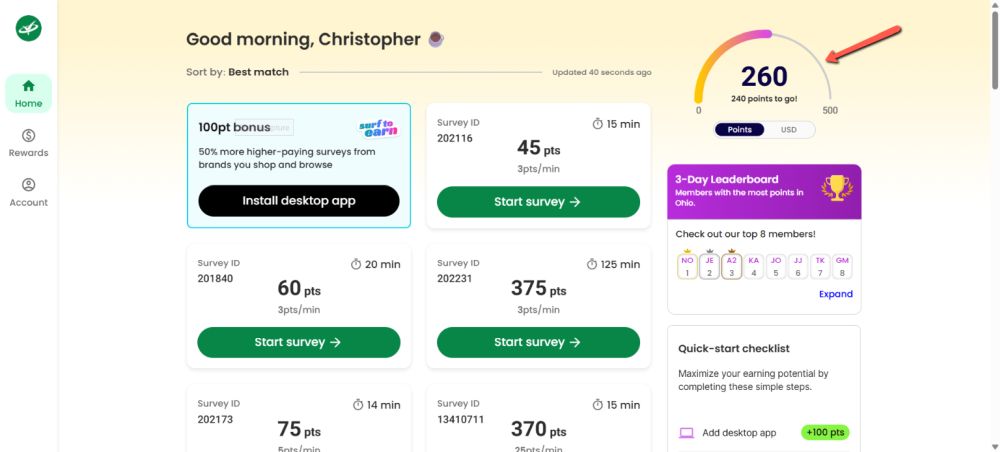Screen dimensions: 1000x452
Task: Click the 260 points progress gauge
Action: tap(764, 76)
